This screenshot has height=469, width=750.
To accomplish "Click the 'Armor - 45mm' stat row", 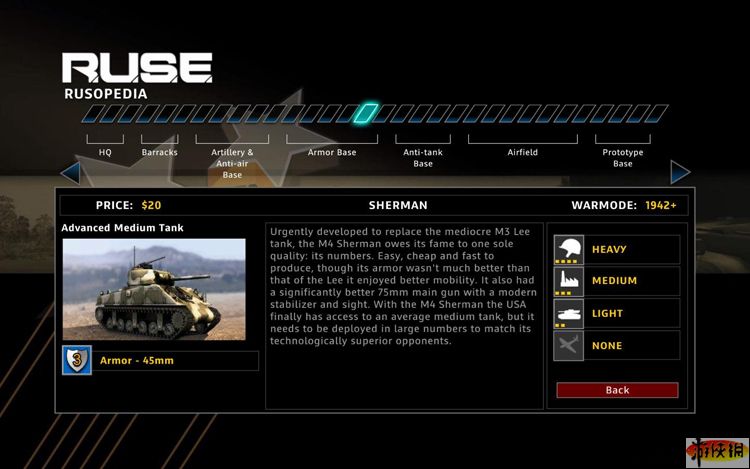I will [175, 360].
